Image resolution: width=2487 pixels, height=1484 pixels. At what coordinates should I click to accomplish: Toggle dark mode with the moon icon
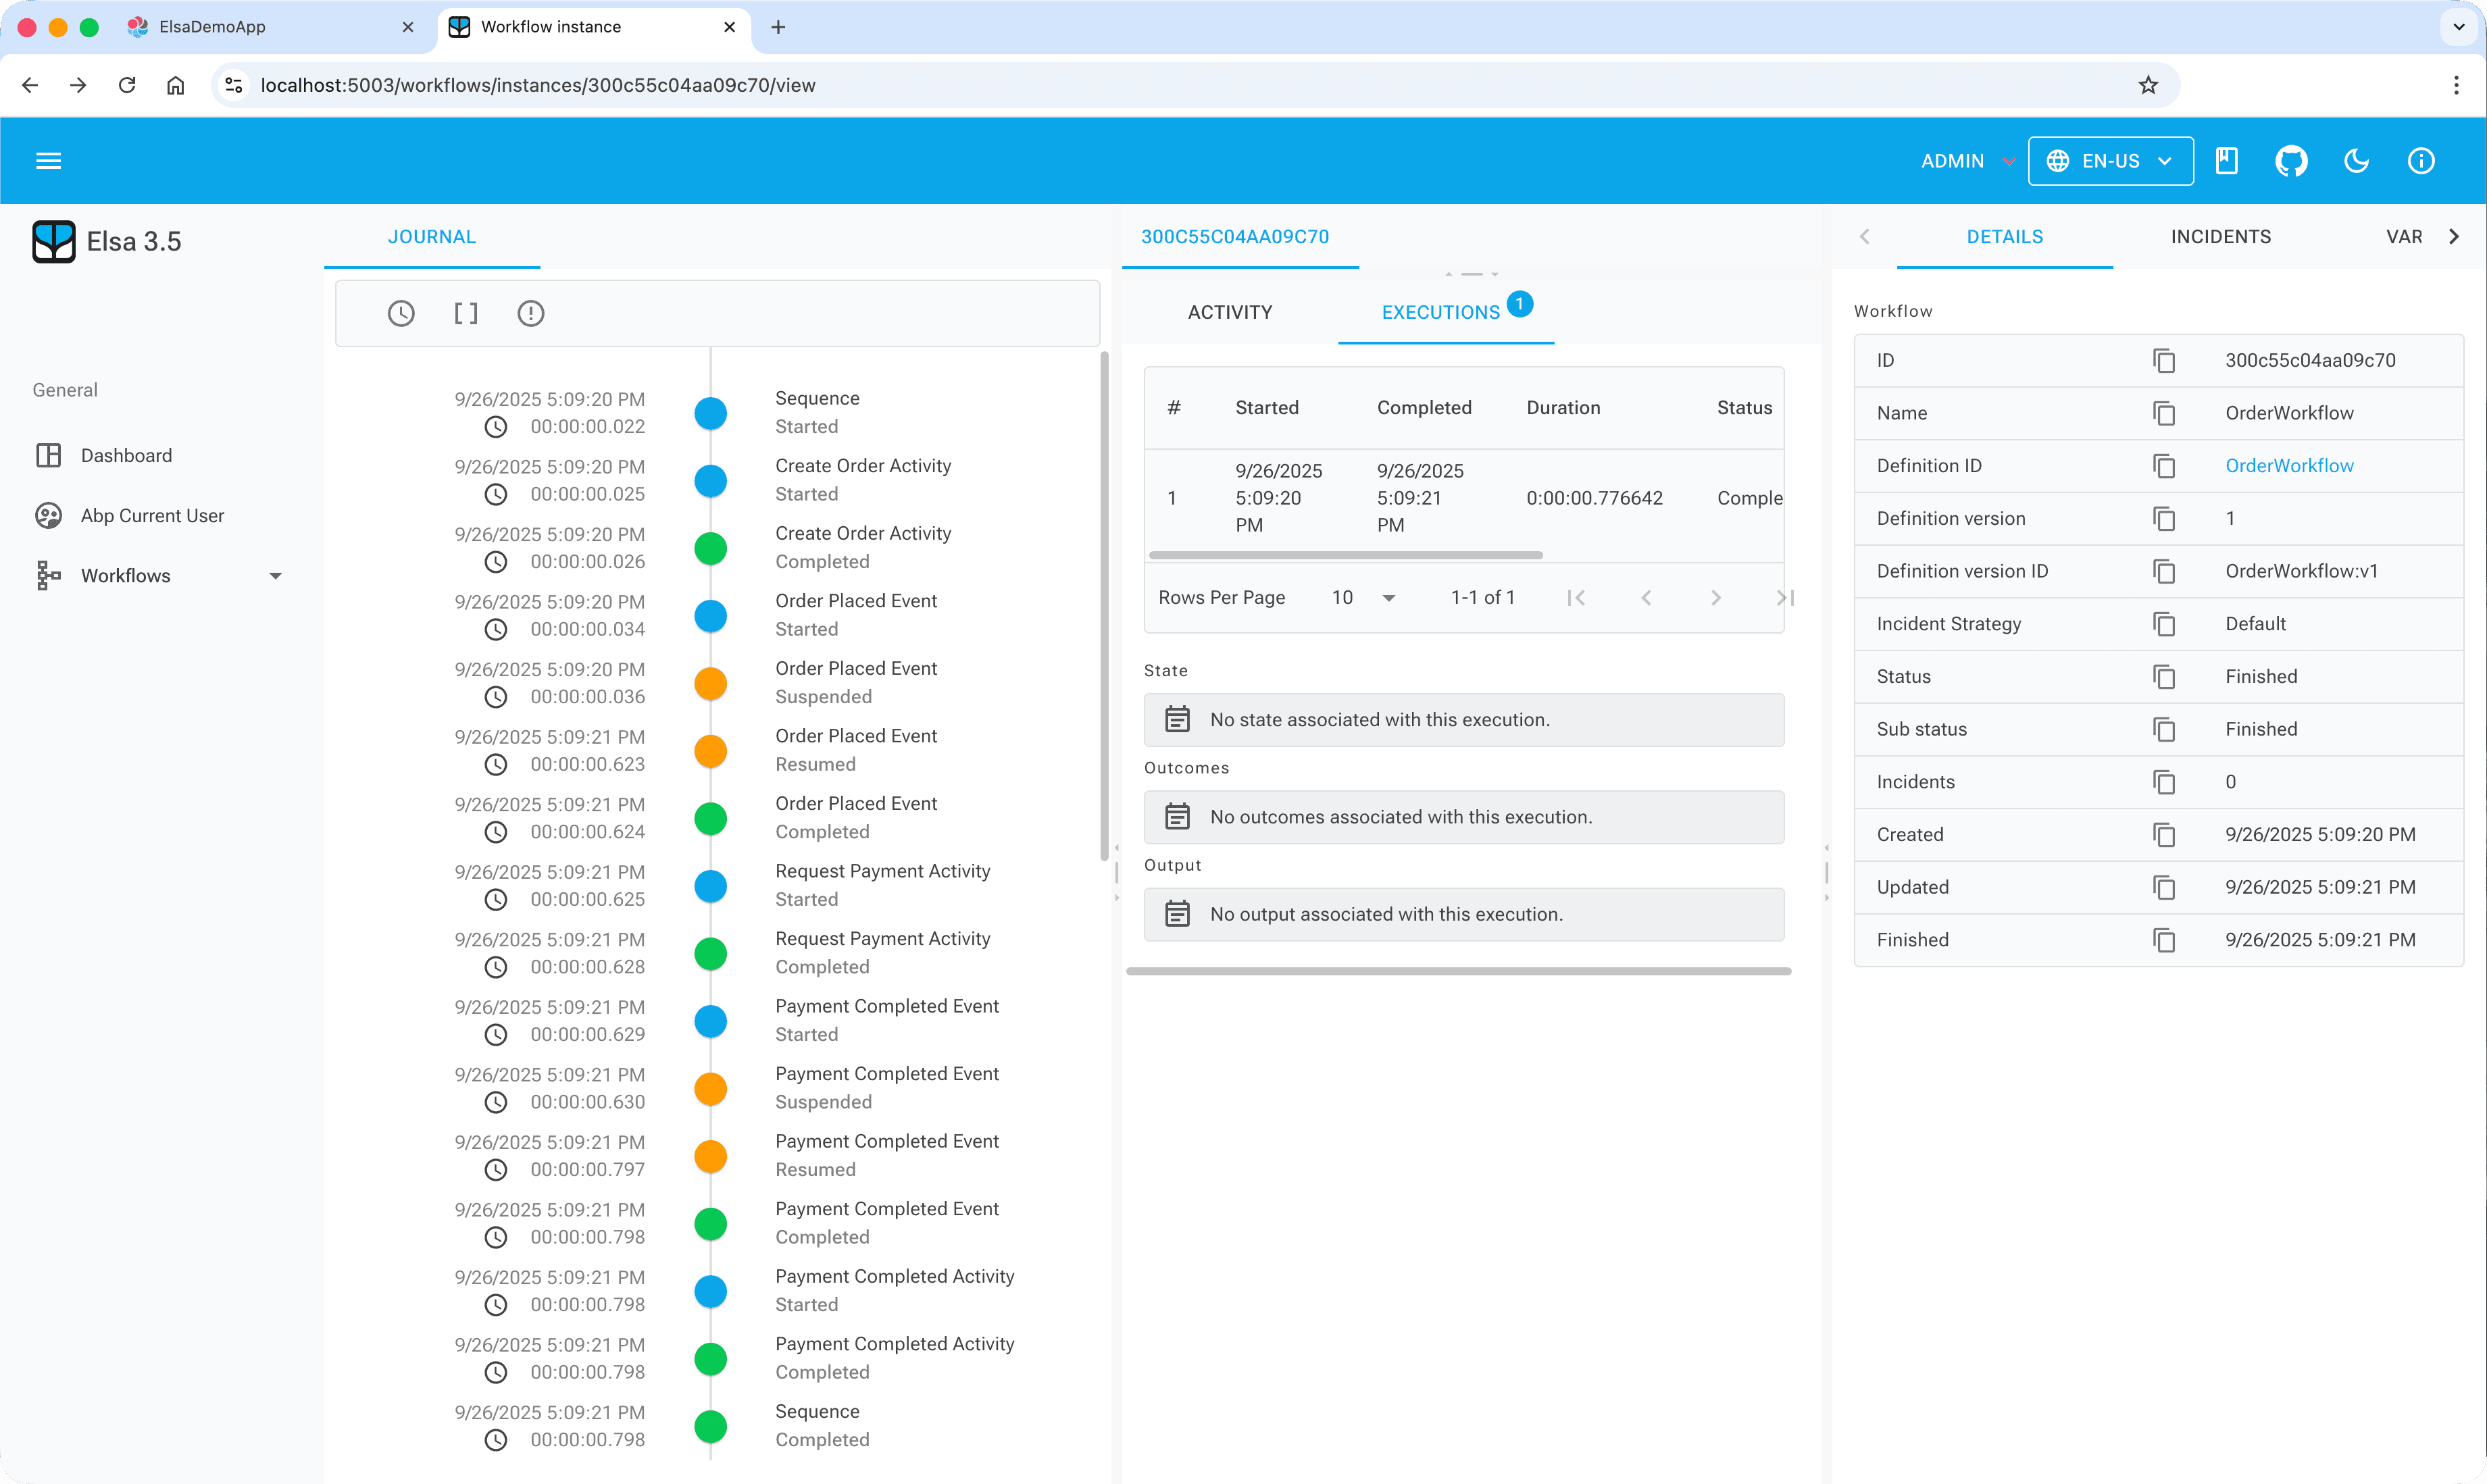[x=2356, y=160]
